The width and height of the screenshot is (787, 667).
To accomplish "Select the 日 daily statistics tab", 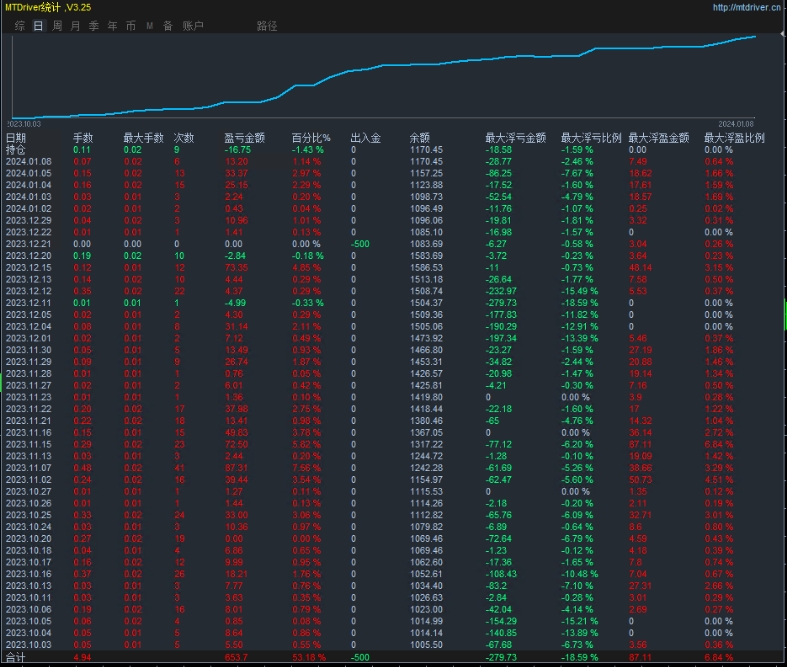I will (x=38, y=26).
